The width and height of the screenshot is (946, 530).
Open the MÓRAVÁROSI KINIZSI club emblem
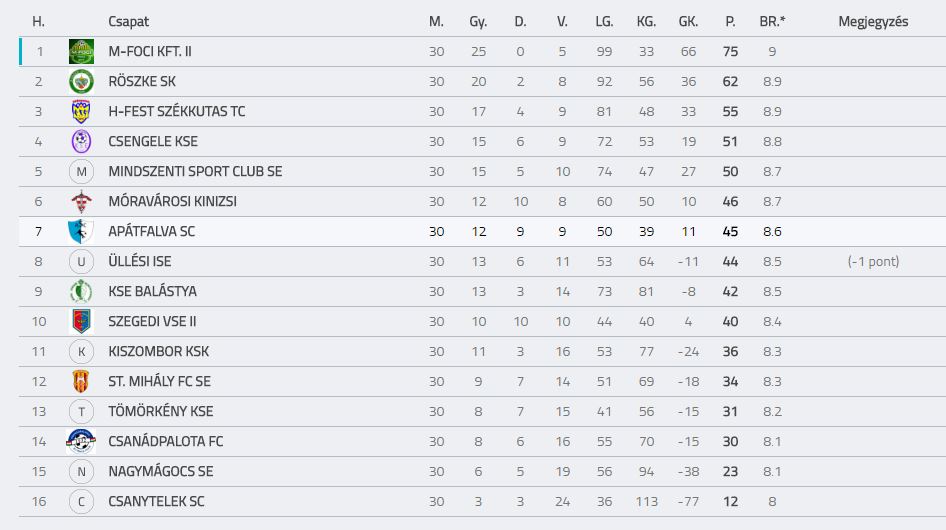(x=81, y=202)
